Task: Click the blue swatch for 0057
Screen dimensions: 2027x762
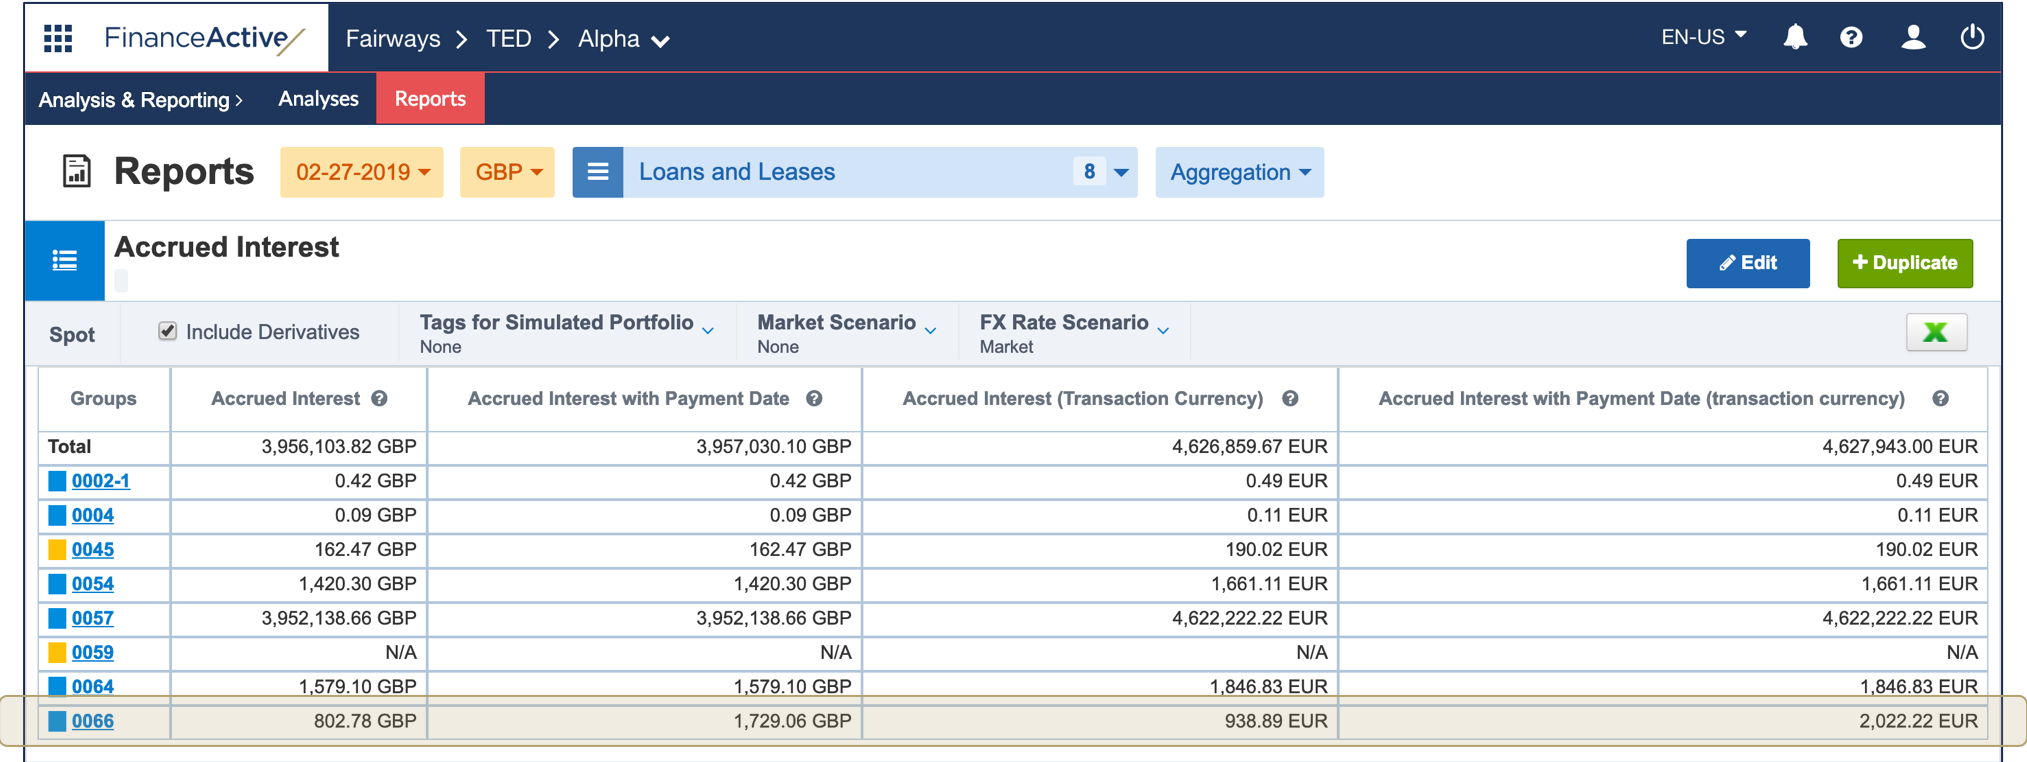Action: [x=57, y=618]
